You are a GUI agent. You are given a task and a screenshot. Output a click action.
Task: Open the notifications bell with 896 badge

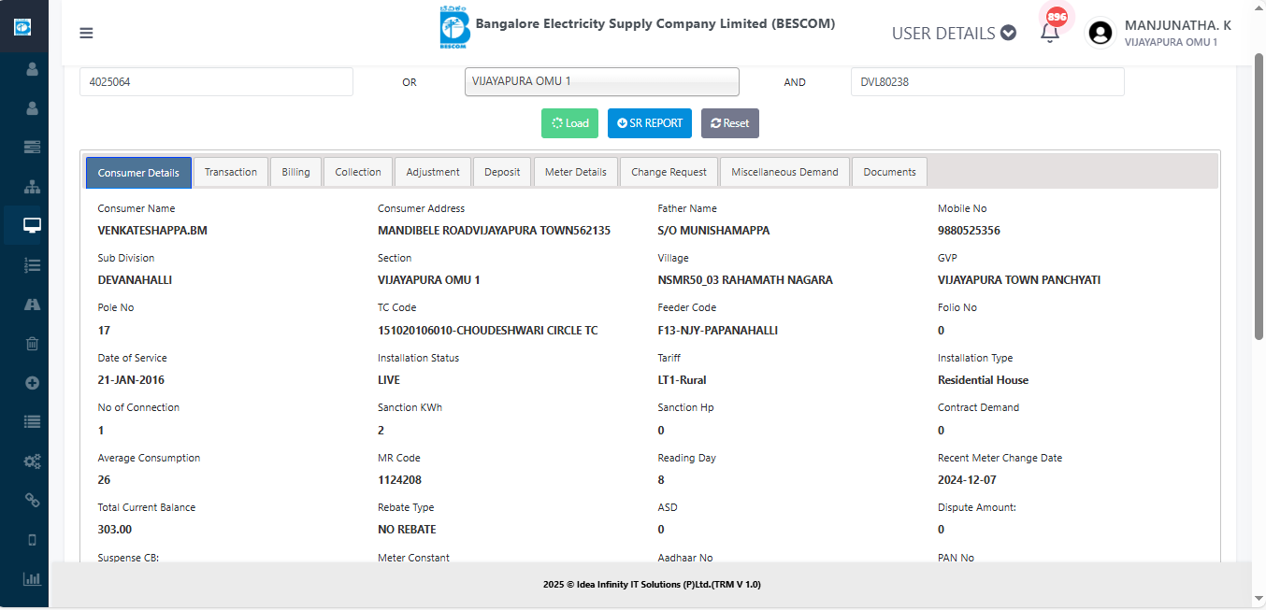tap(1050, 31)
